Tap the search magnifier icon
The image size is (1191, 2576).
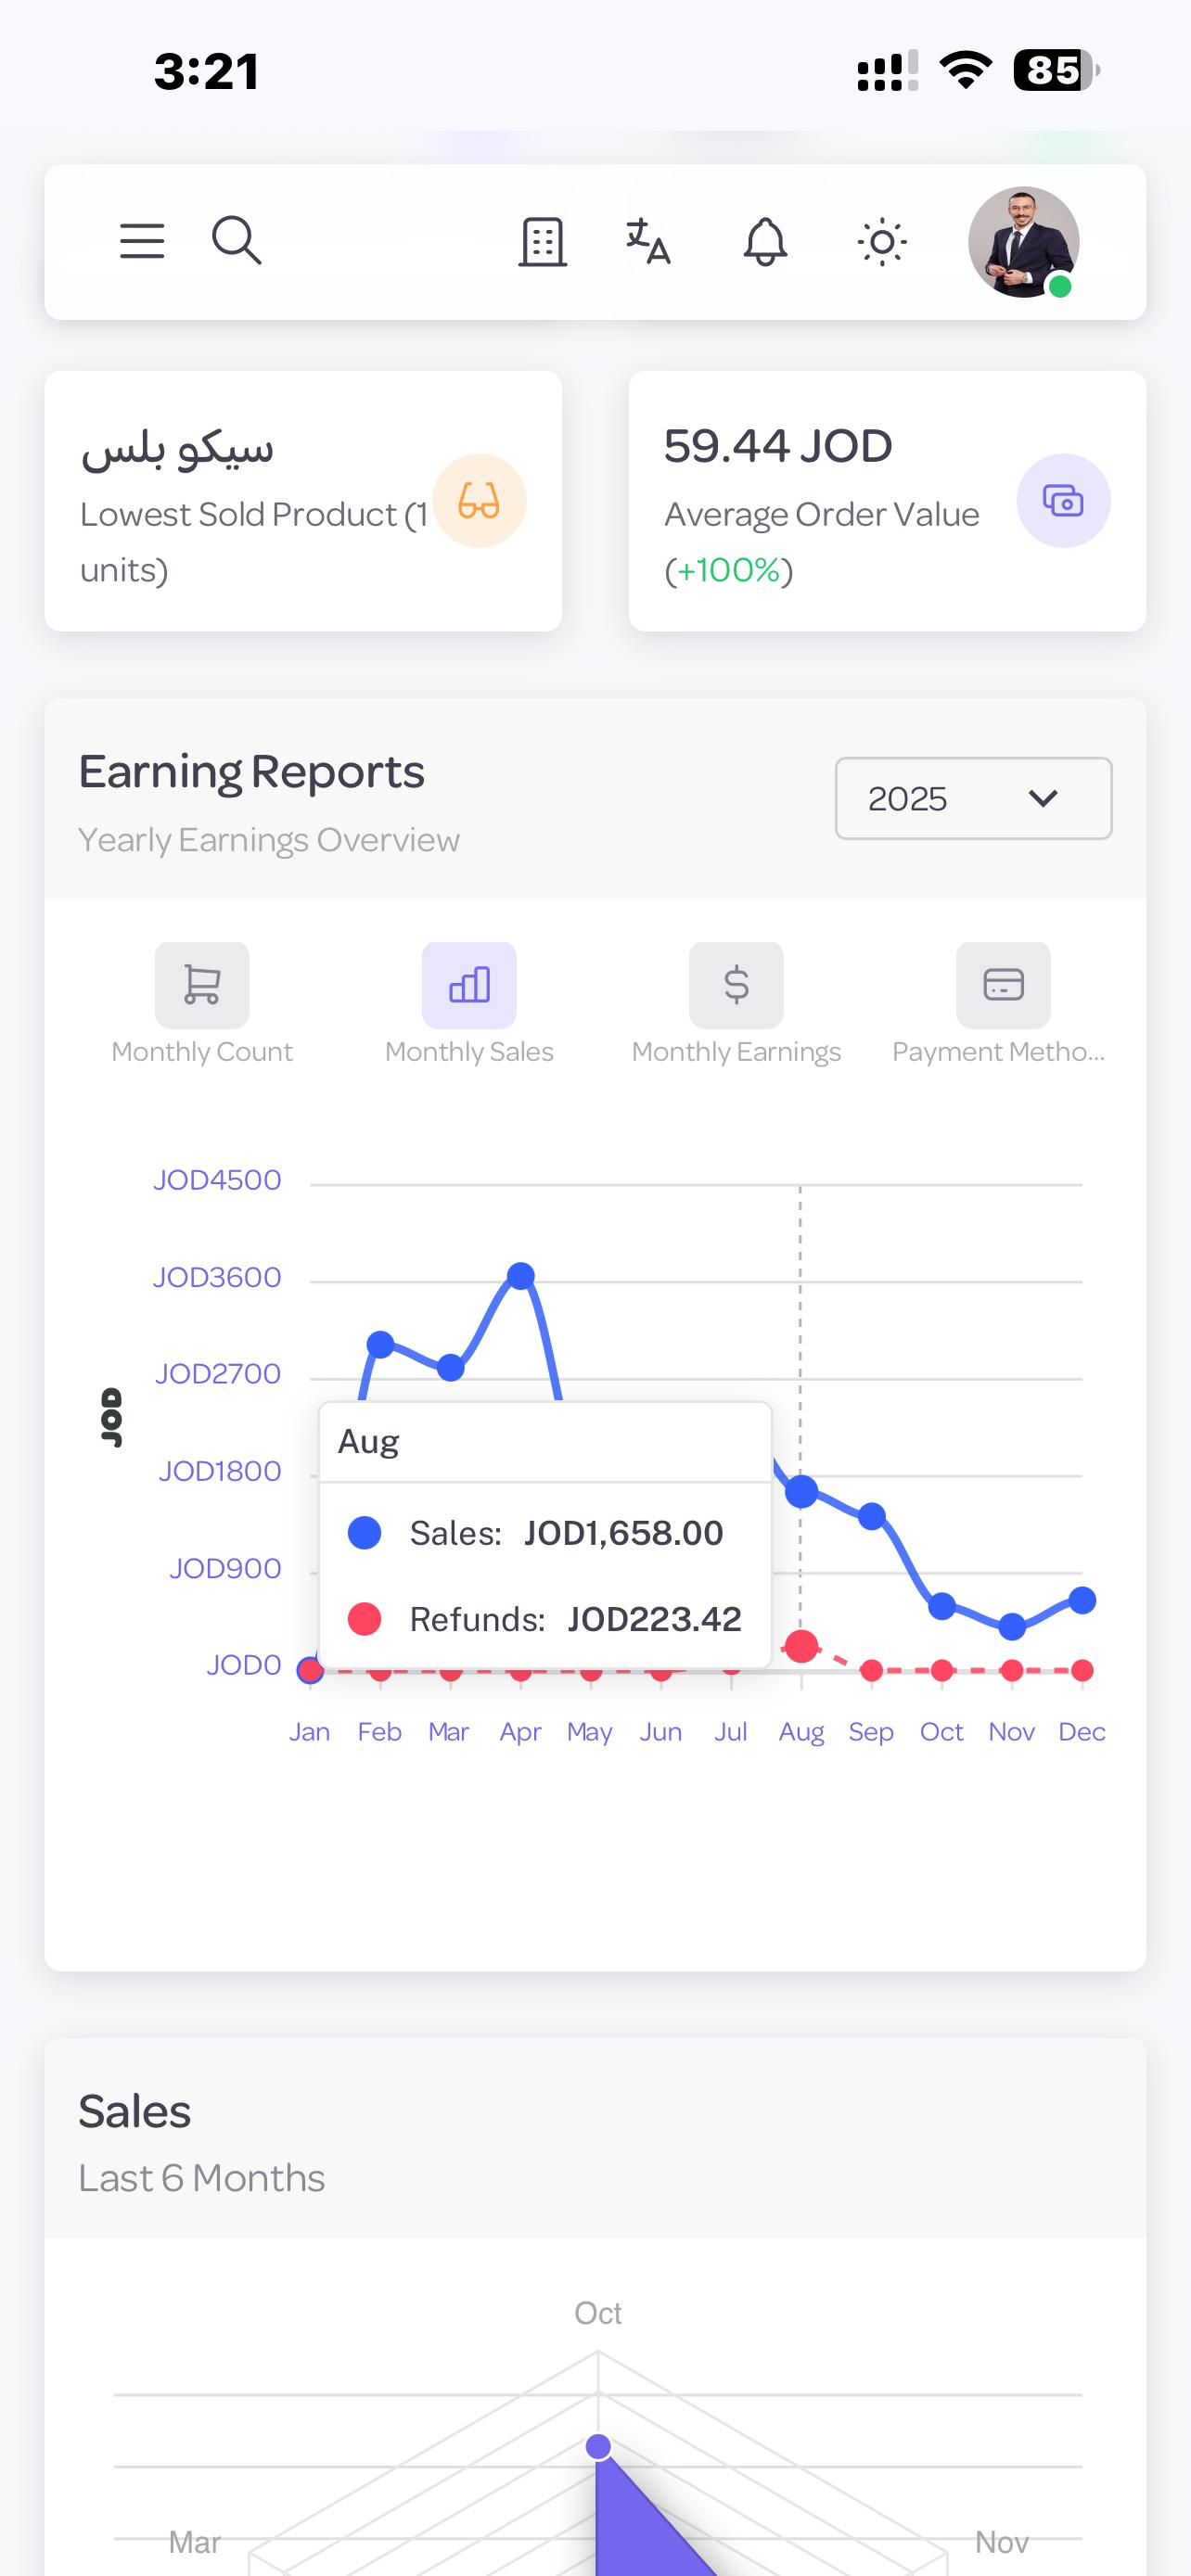[x=237, y=241]
